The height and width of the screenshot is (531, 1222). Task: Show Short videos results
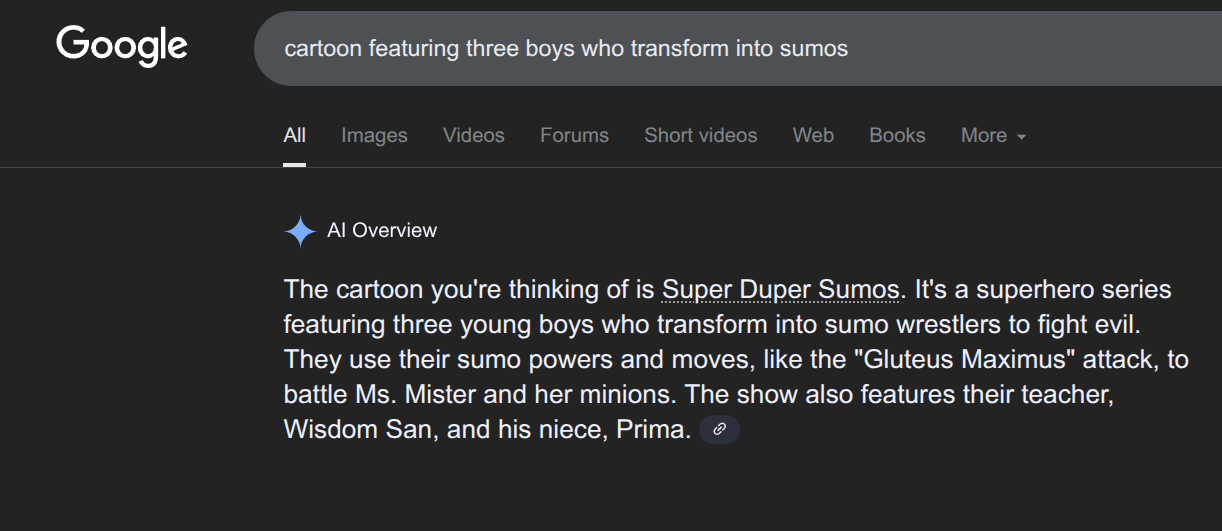point(700,135)
